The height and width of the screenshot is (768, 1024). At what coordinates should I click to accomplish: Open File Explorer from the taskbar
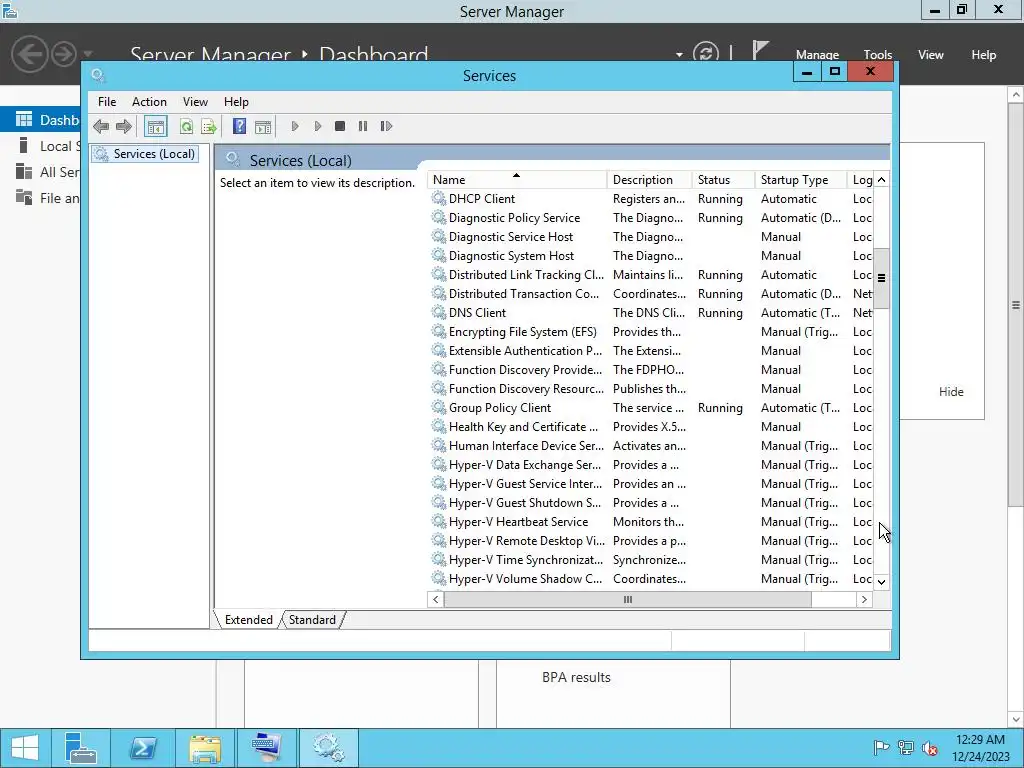click(205, 748)
